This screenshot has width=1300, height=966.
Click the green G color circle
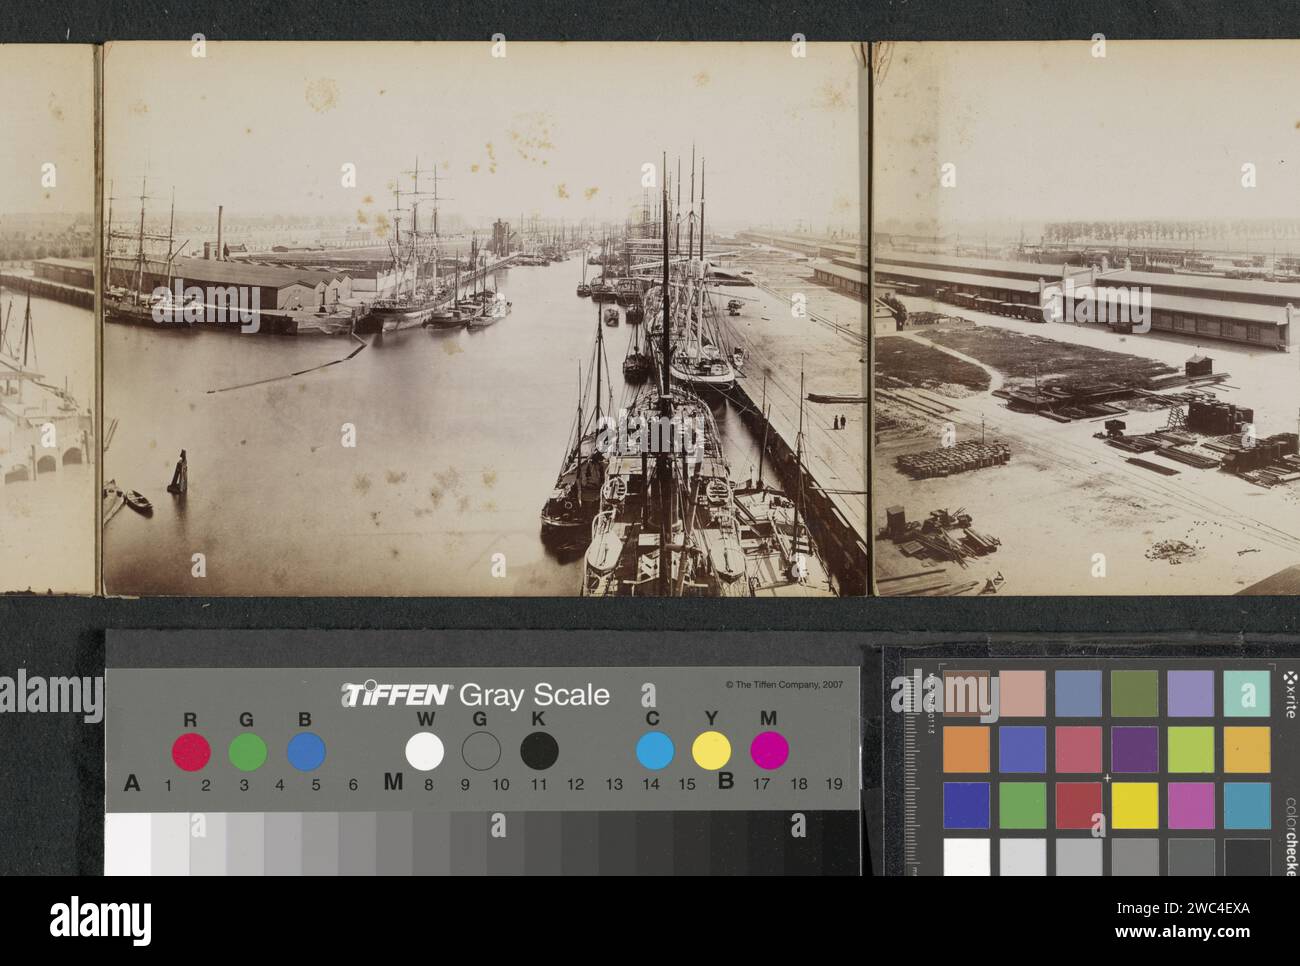coord(248,751)
